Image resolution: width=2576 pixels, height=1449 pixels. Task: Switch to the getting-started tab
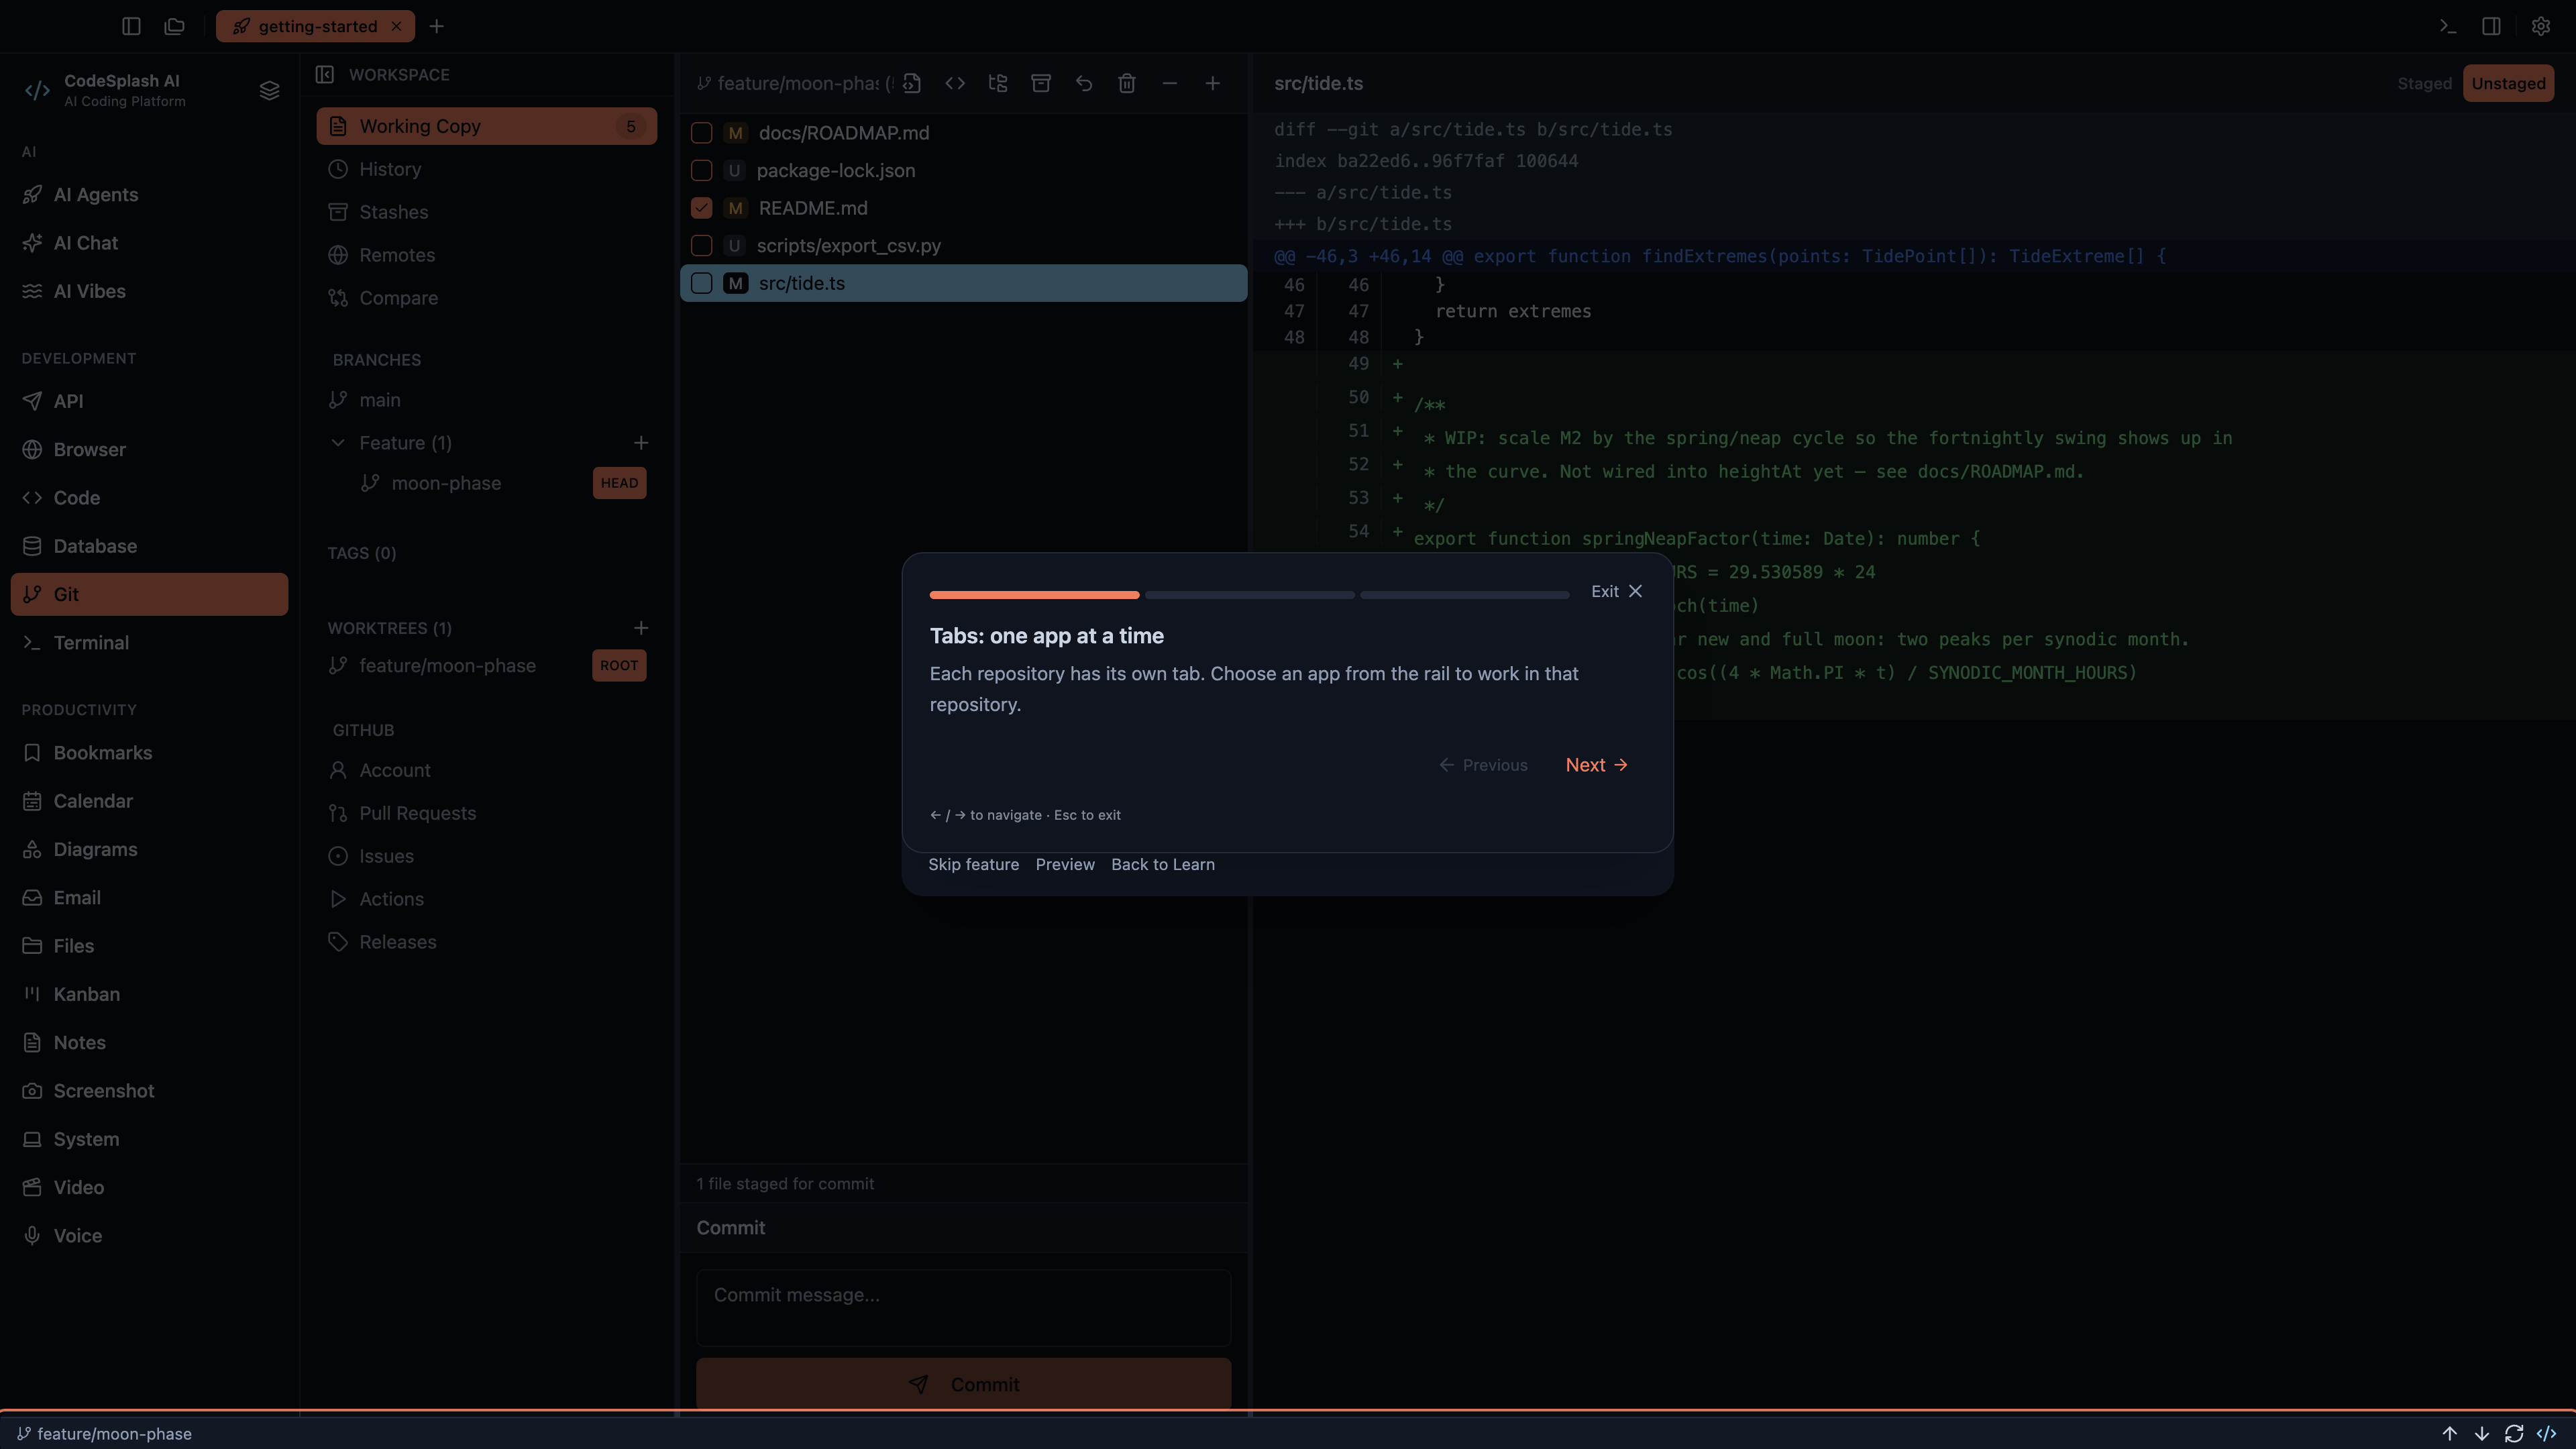(x=316, y=26)
